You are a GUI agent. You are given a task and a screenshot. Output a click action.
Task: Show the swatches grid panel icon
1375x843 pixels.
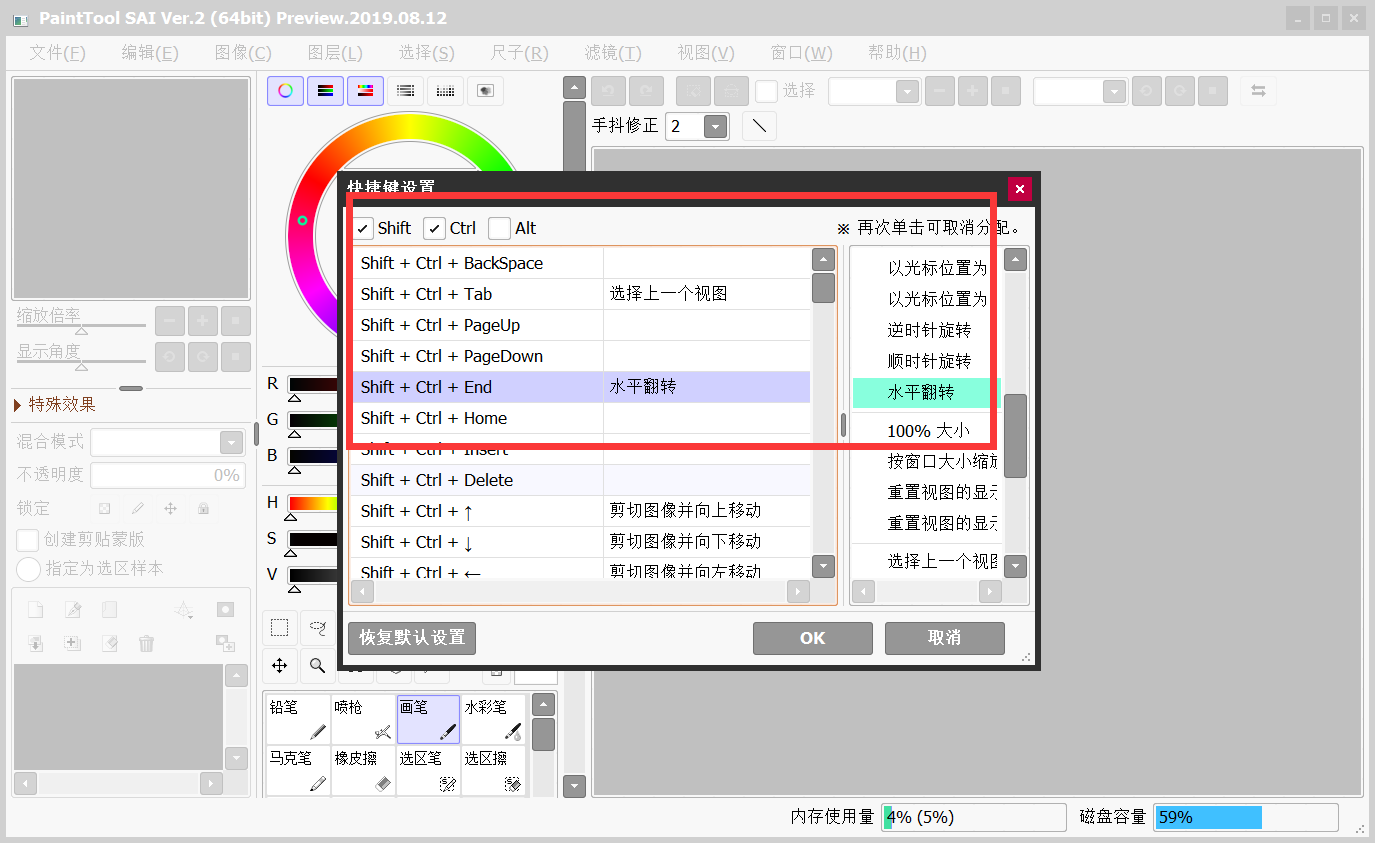pyautogui.click(x=445, y=91)
